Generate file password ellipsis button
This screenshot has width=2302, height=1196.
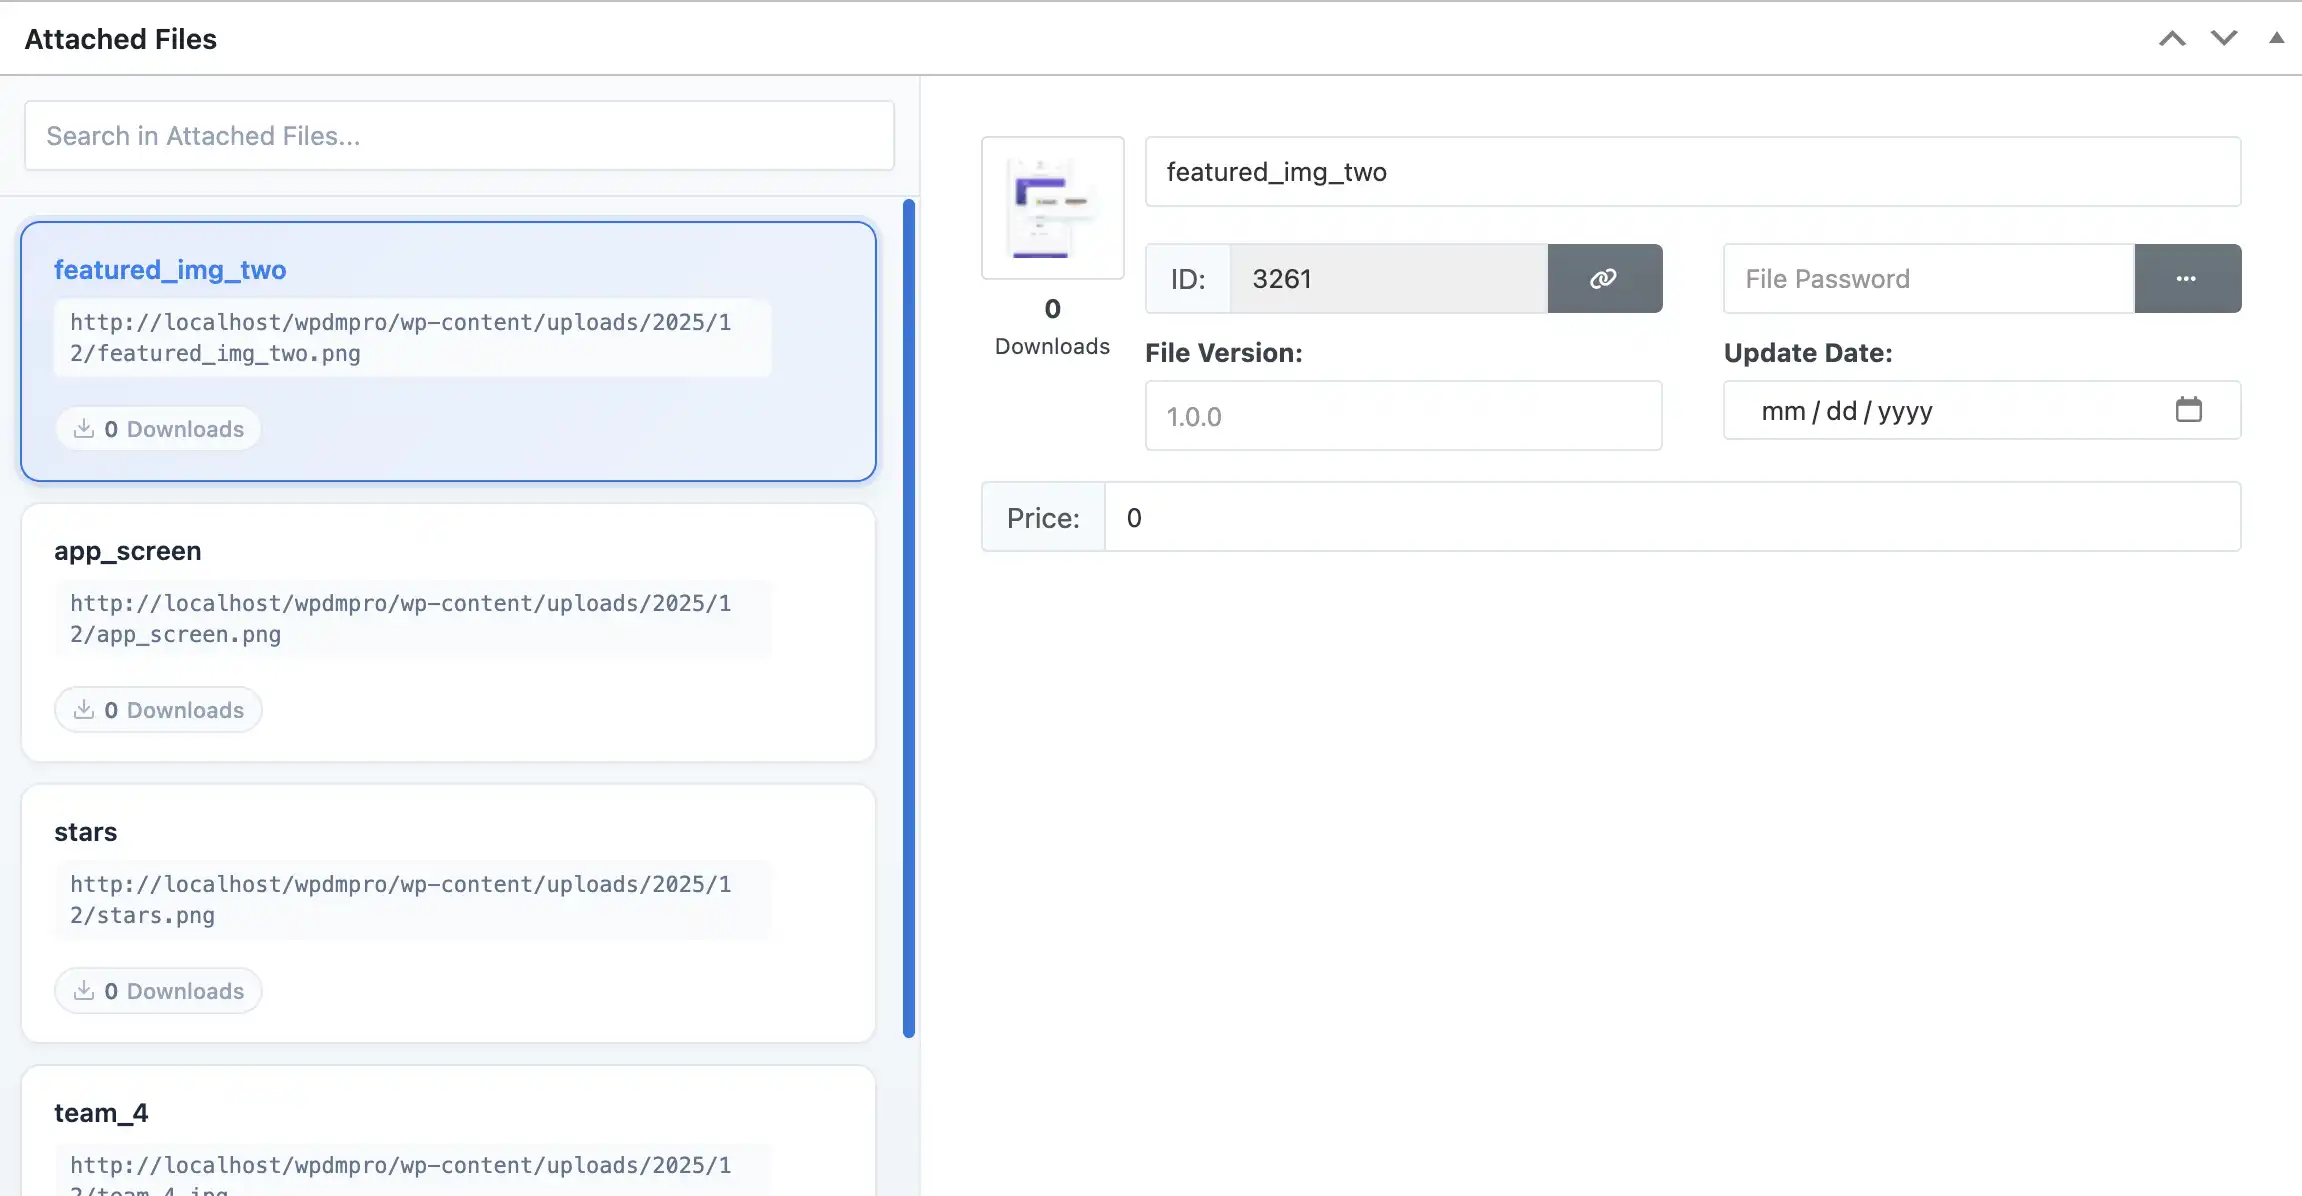pos(2187,278)
